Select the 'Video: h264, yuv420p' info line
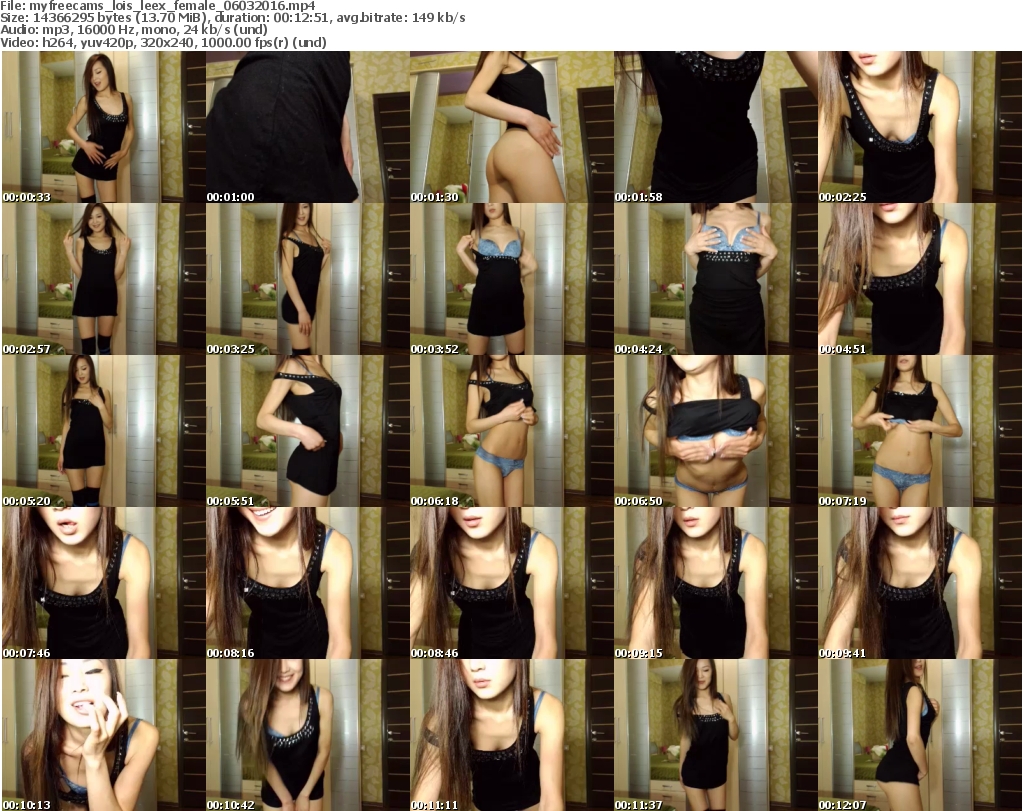The width and height of the screenshot is (1024, 811). 163,42
